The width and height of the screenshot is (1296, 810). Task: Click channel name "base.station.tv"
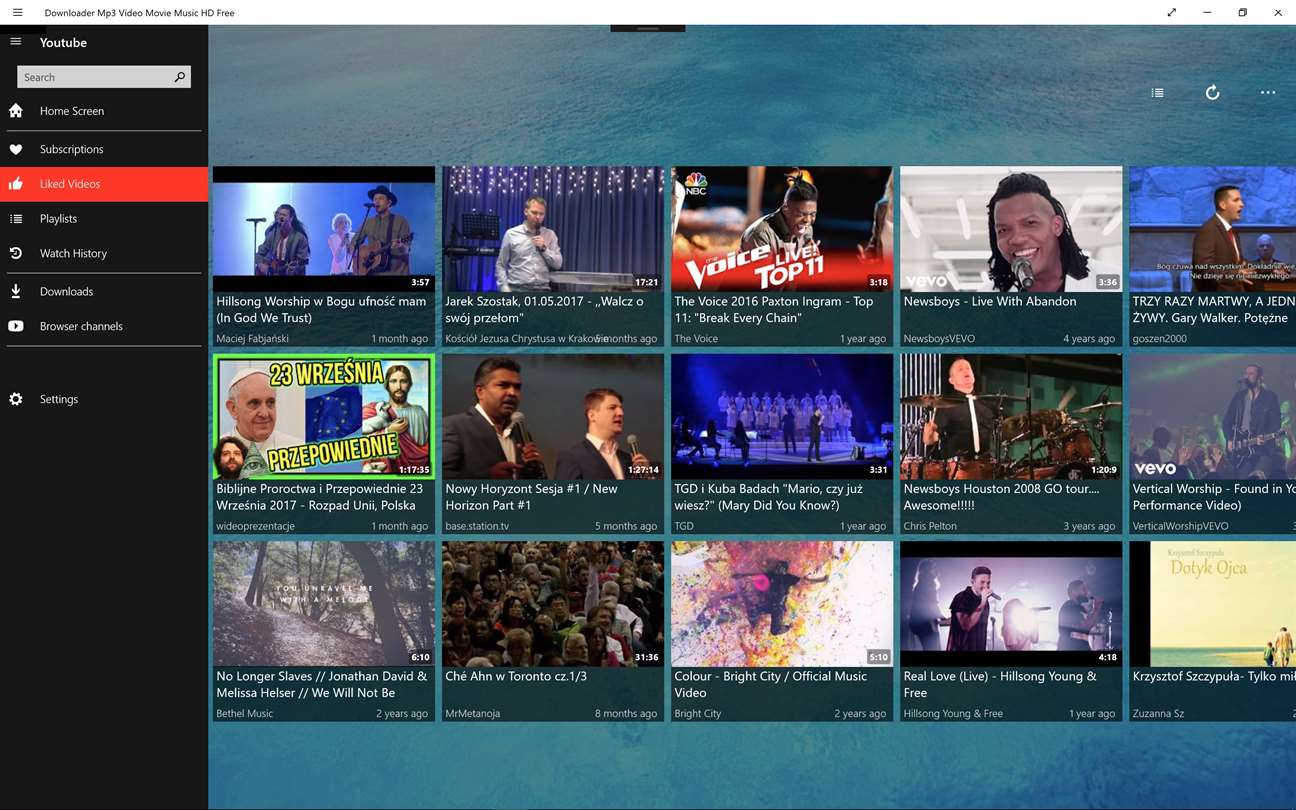coord(477,526)
